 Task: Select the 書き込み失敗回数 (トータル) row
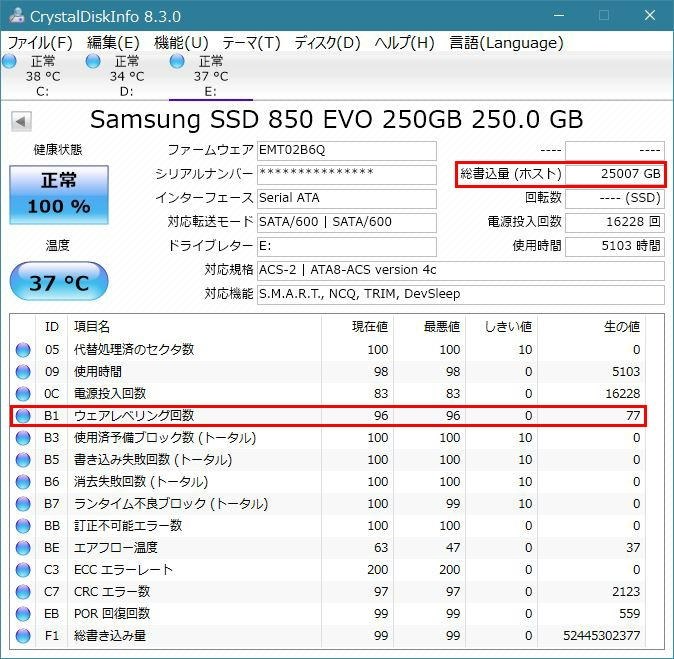[328, 460]
